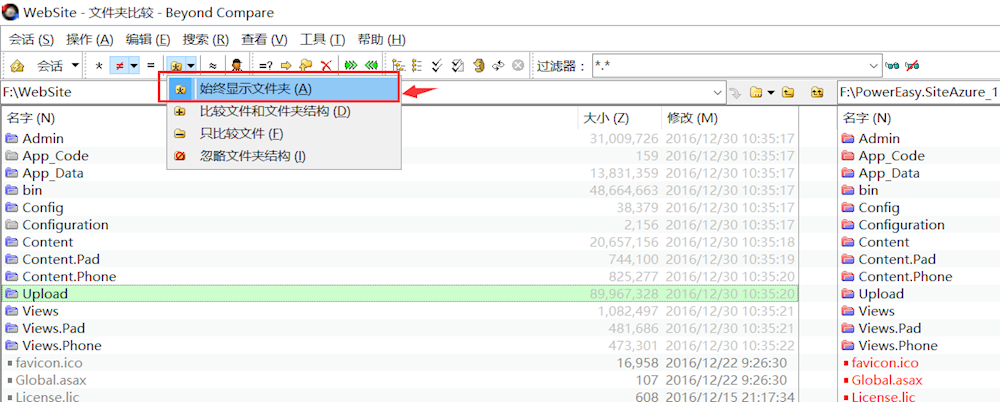Click the grey Stop icon
This screenshot has height=402, width=1000.
click(518, 65)
